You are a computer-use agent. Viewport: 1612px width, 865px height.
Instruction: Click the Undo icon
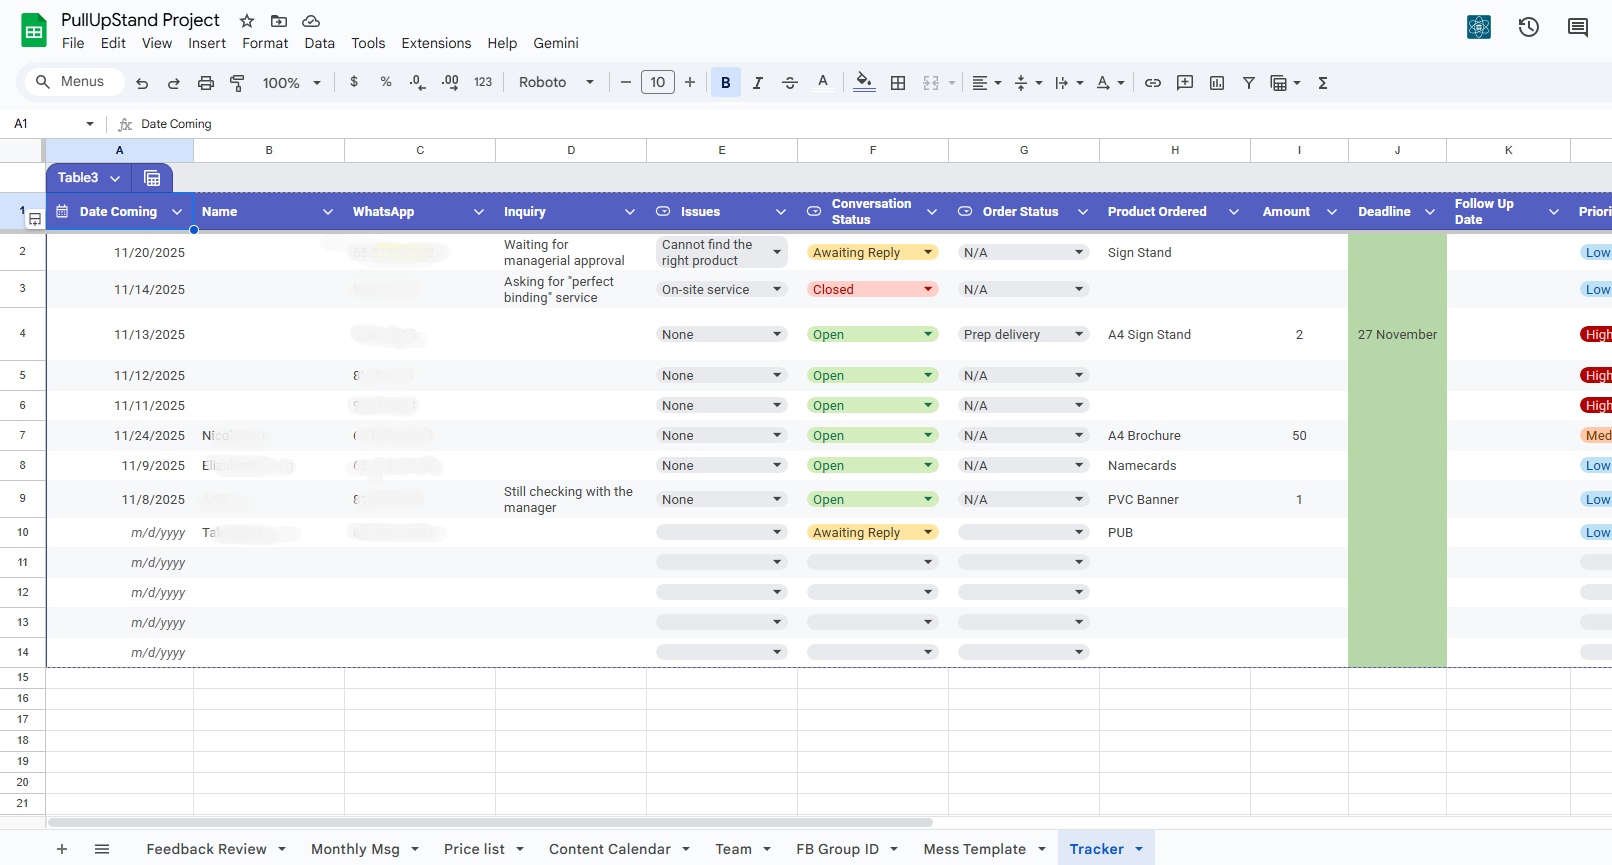point(142,83)
